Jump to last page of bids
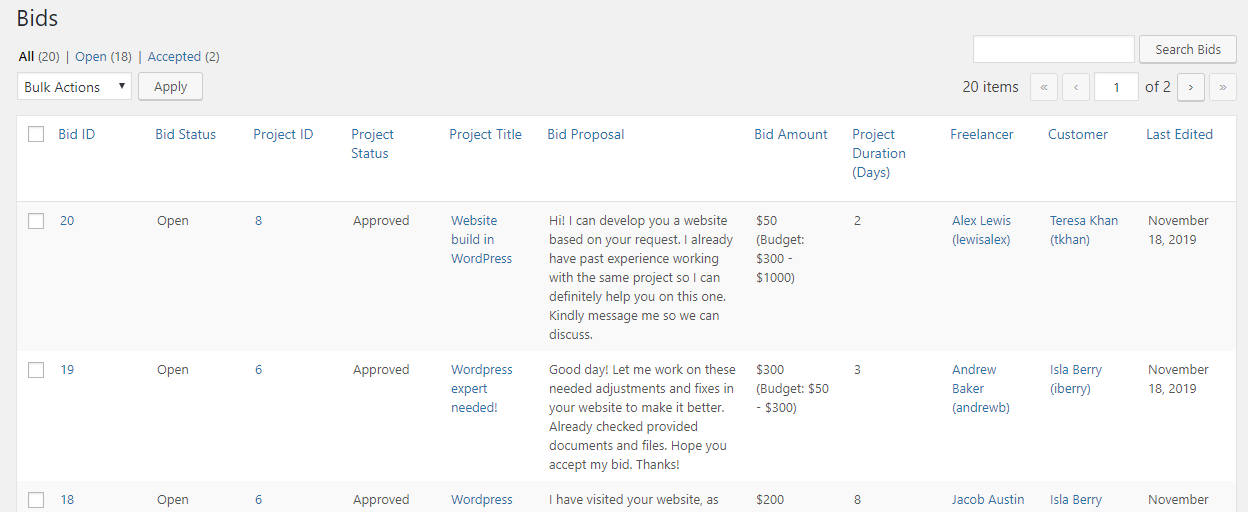 tap(1222, 87)
